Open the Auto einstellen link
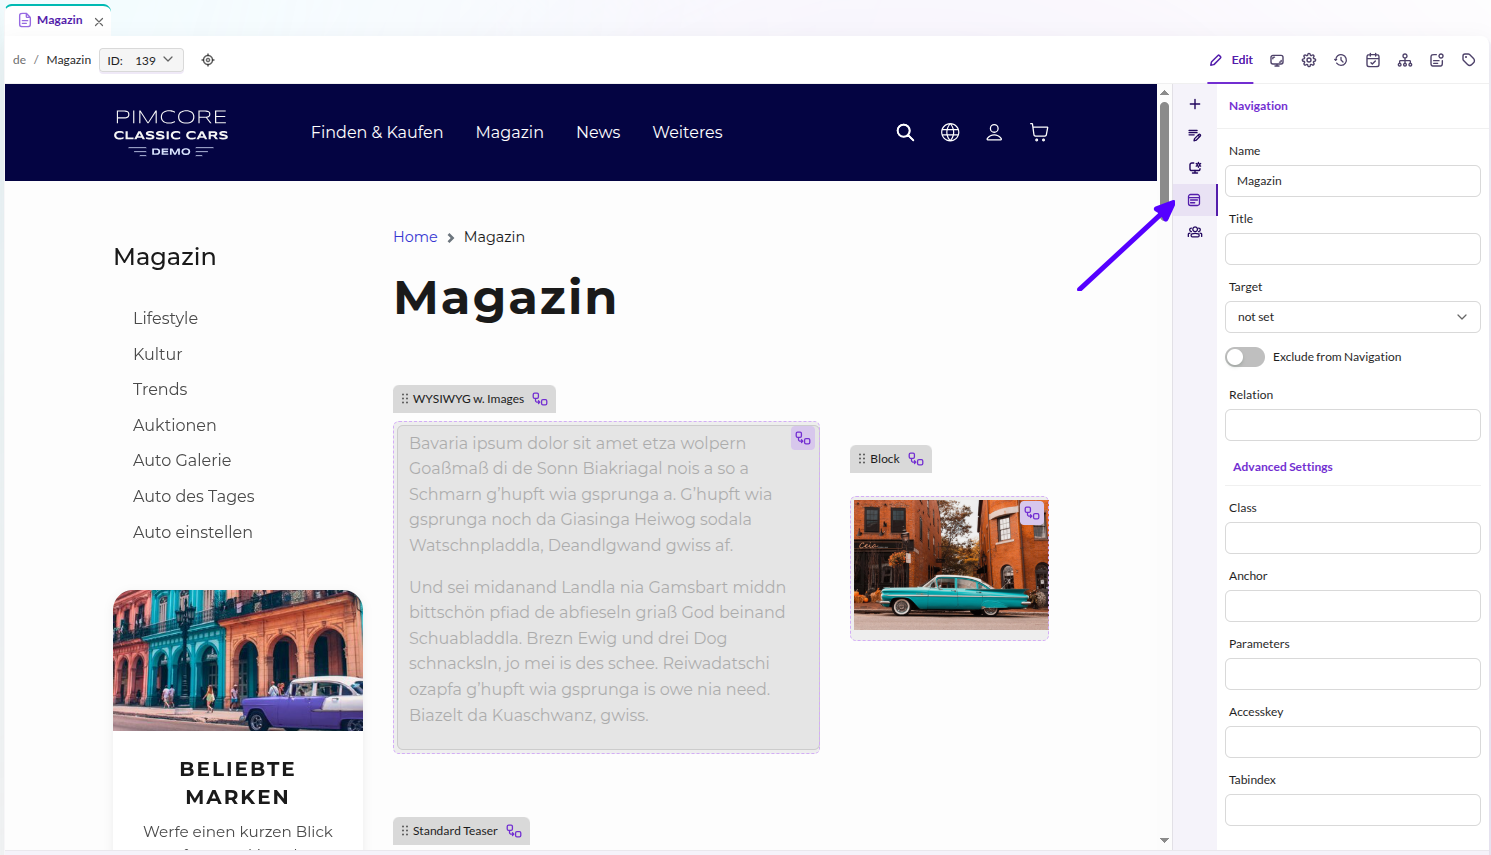1491x855 pixels. pos(192,532)
